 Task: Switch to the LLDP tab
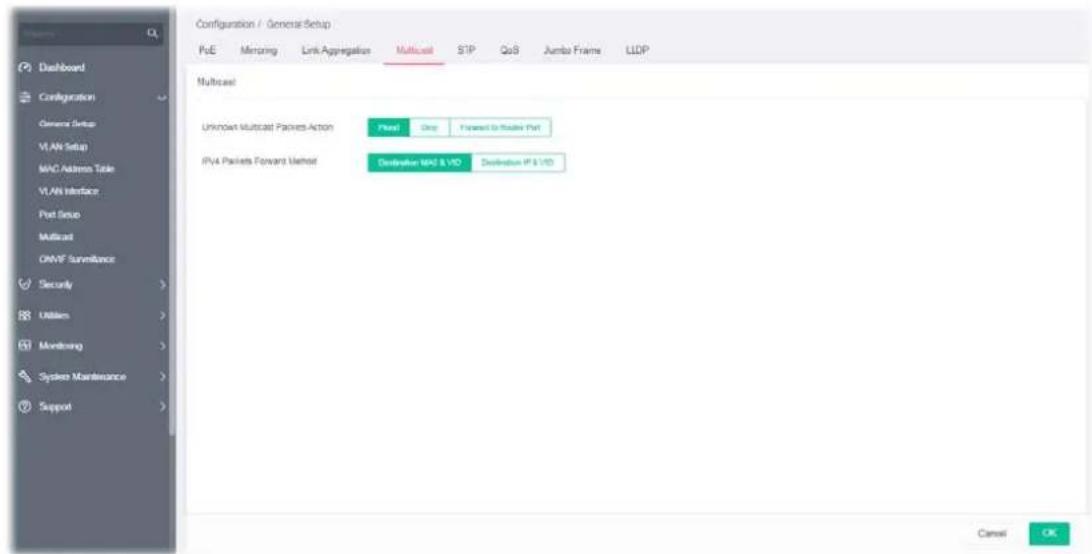[x=637, y=50]
